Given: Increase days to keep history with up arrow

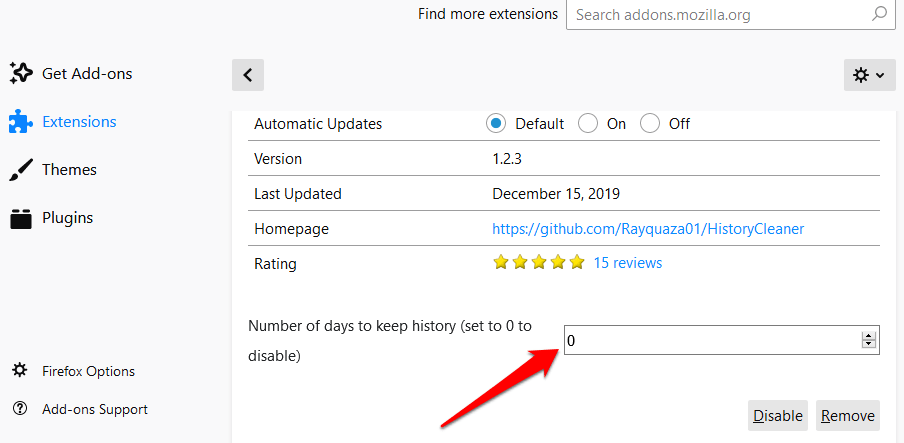Looking at the screenshot, I should coord(868,336).
